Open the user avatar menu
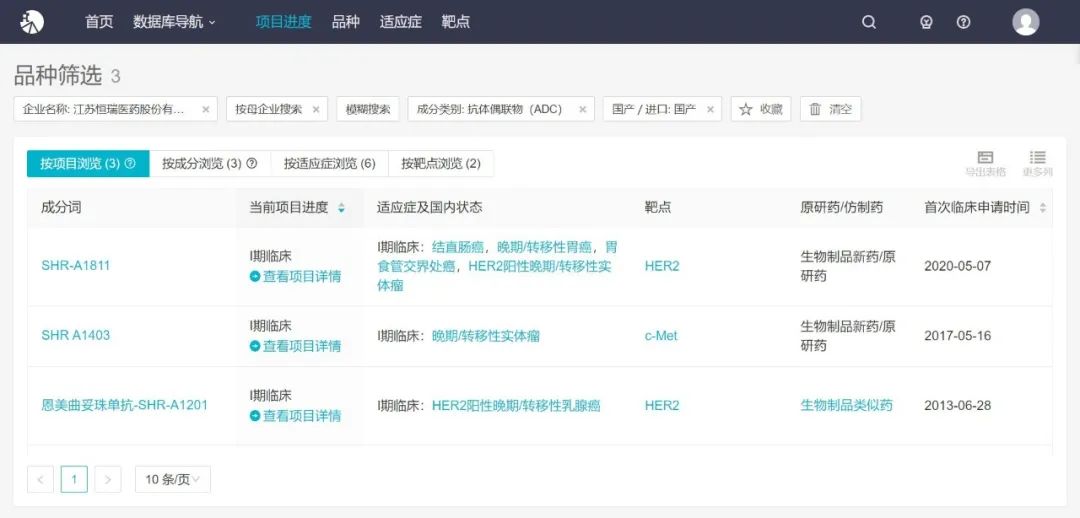Viewport: 1080px width, 518px height. tap(1026, 22)
